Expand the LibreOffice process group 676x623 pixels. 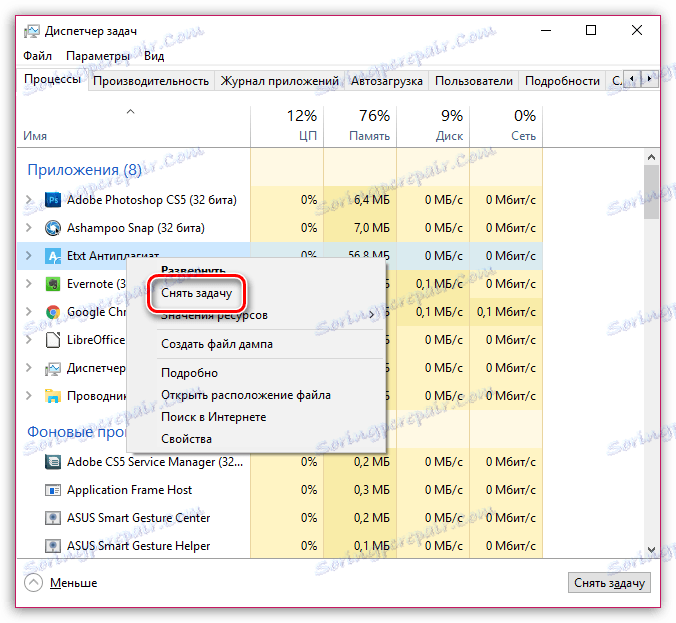click(x=29, y=340)
